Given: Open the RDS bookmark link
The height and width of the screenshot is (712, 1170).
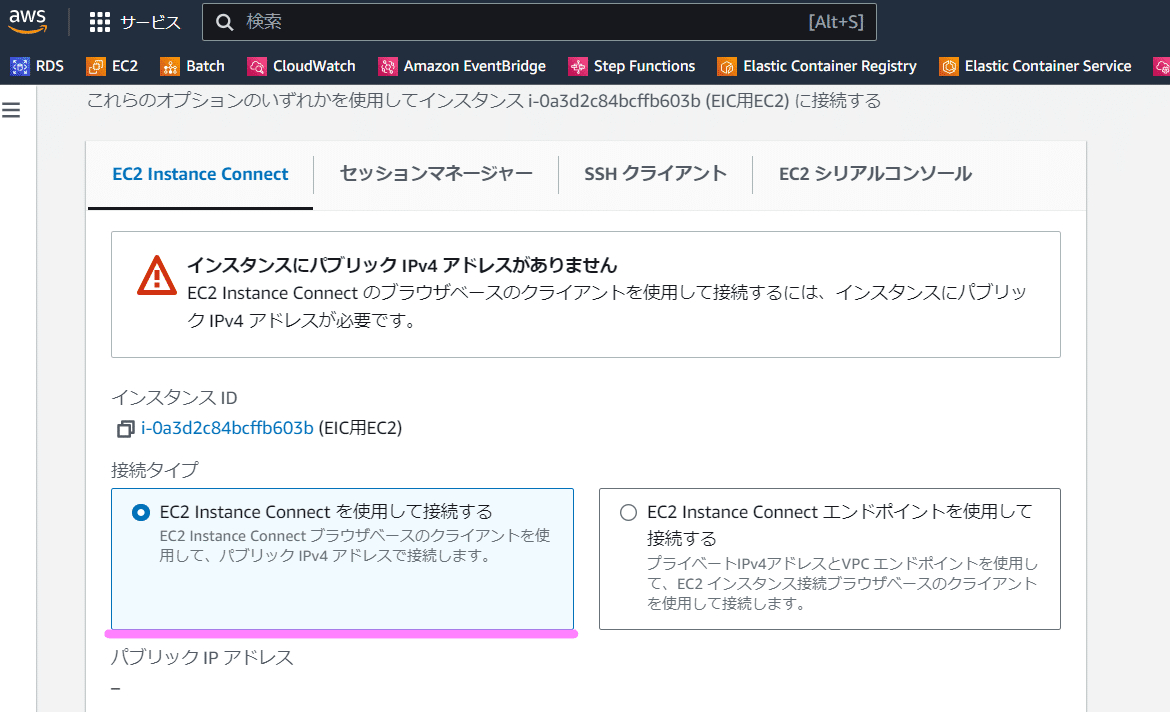Looking at the screenshot, I should 50,66.
